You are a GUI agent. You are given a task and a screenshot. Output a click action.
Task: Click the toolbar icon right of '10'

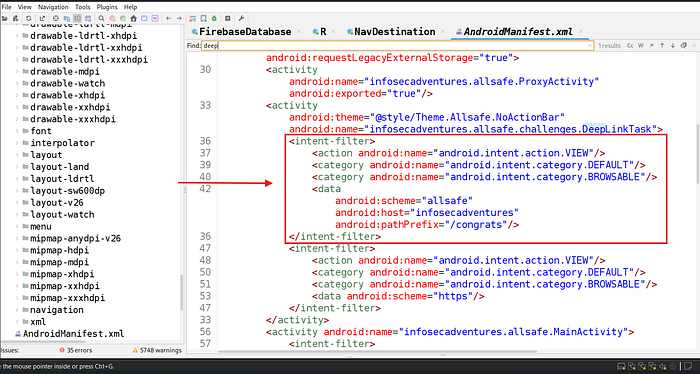click(x=88, y=18)
